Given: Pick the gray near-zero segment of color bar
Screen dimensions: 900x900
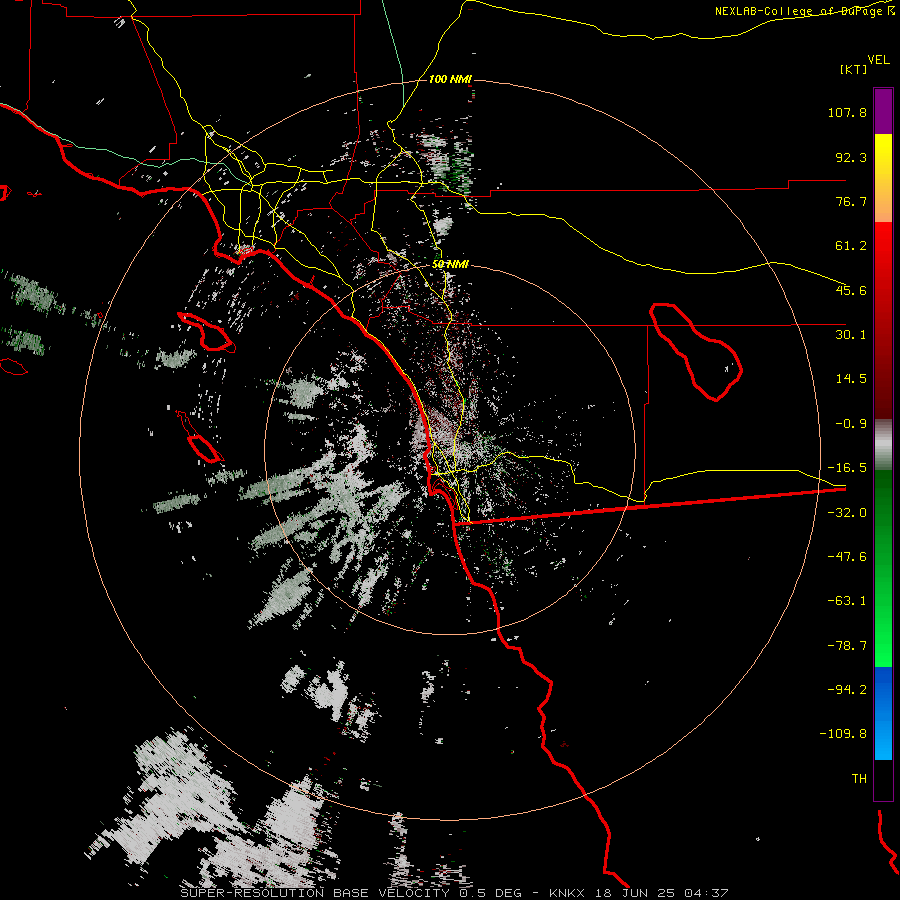Looking at the screenshot, I should click(x=883, y=445).
